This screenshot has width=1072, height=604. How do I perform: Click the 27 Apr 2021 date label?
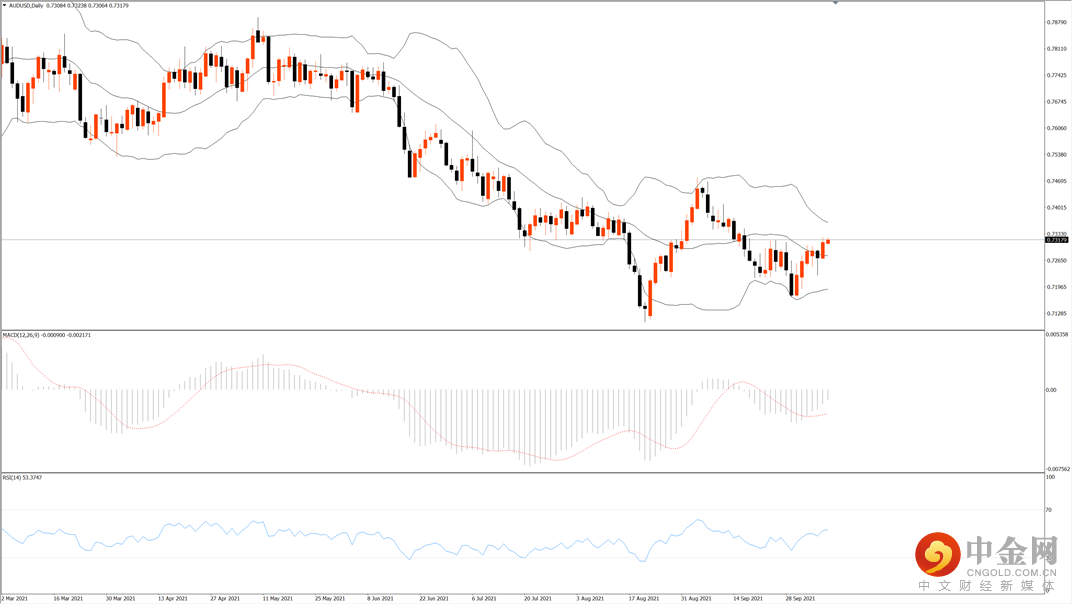(x=226, y=599)
